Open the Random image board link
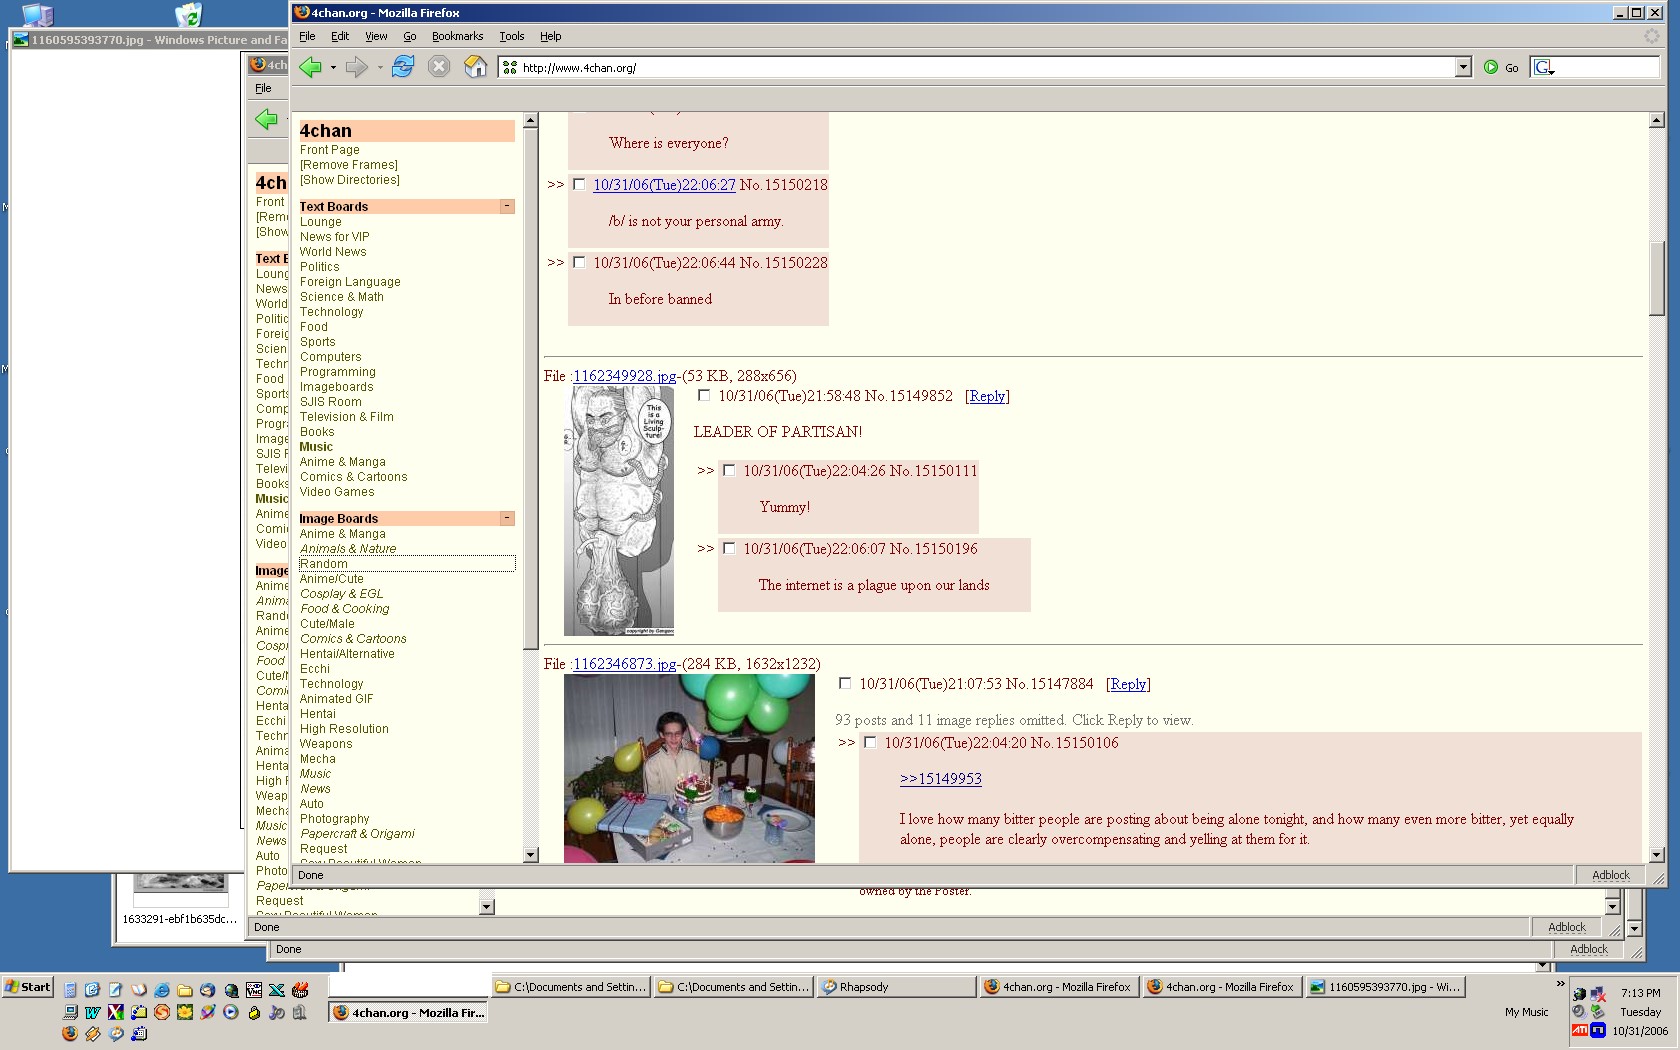1680x1050 pixels. tap(323, 564)
